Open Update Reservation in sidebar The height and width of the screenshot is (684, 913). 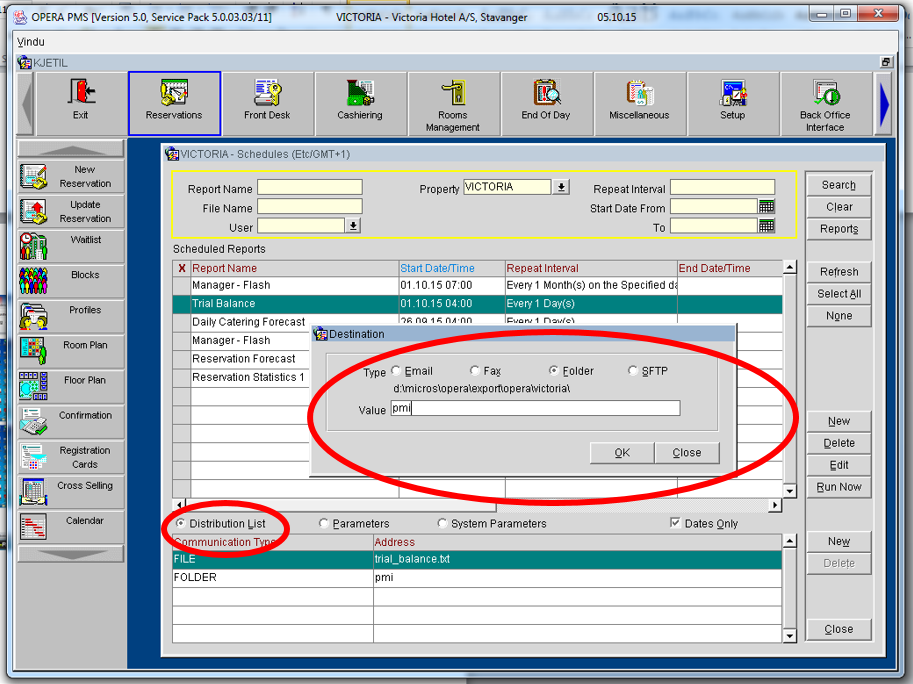click(71, 211)
